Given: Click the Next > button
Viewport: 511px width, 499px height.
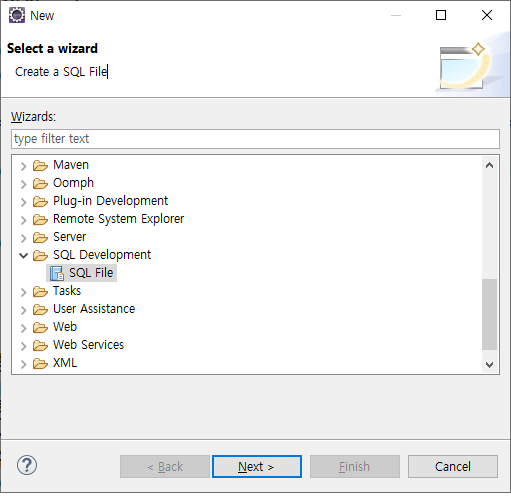Looking at the screenshot, I should pos(257,466).
